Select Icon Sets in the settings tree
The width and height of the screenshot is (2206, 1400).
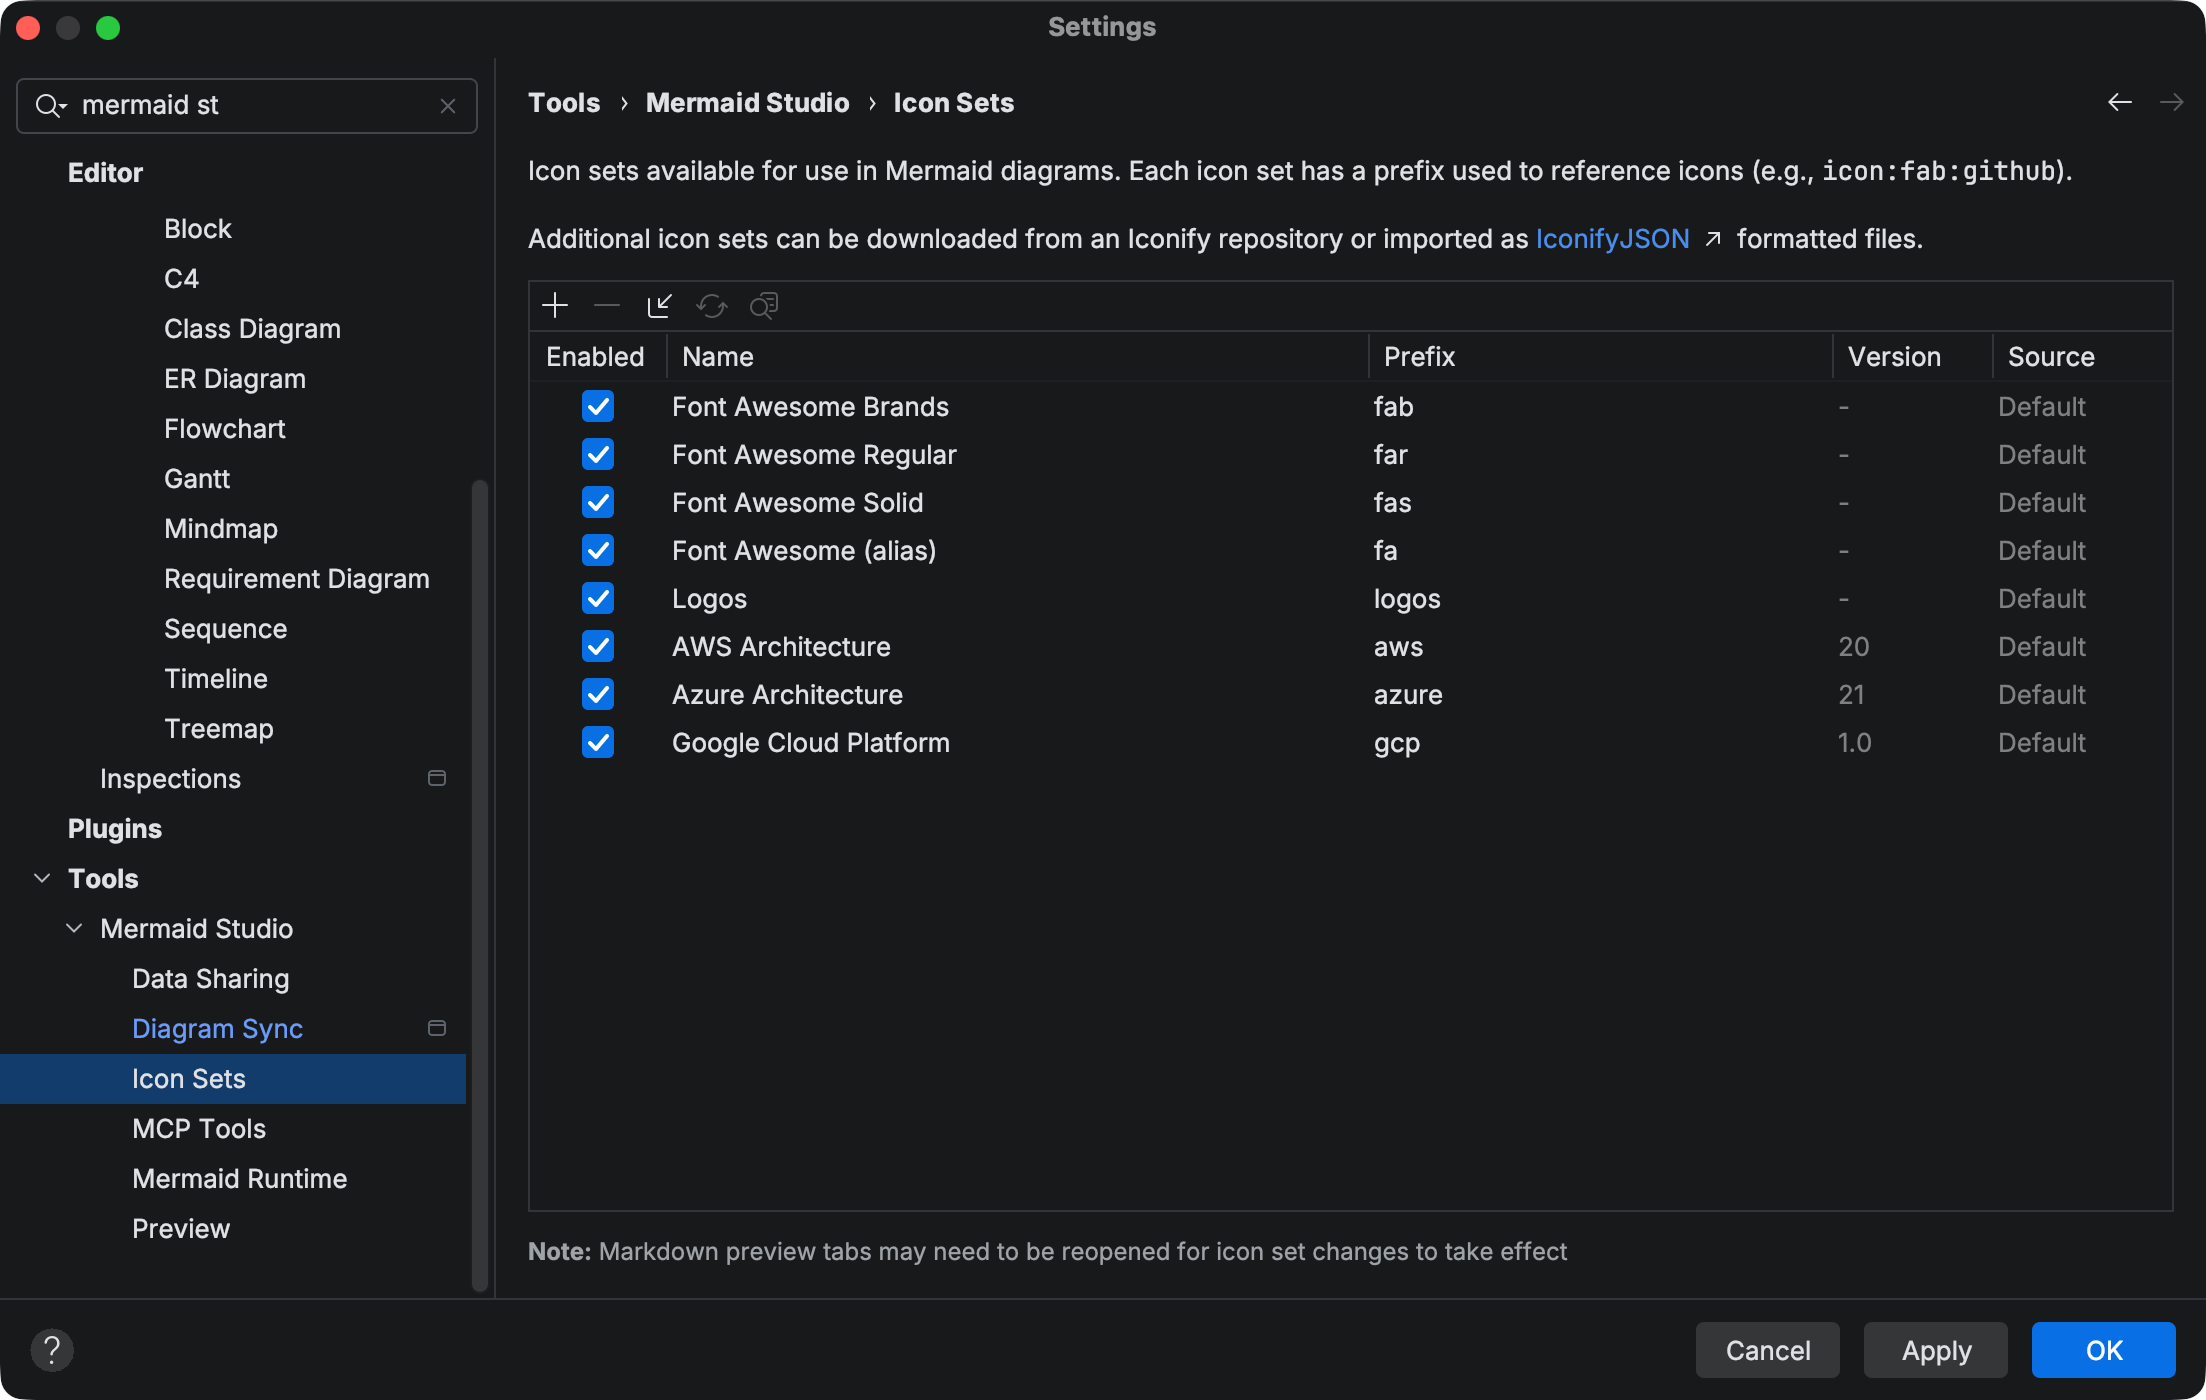233,1078
